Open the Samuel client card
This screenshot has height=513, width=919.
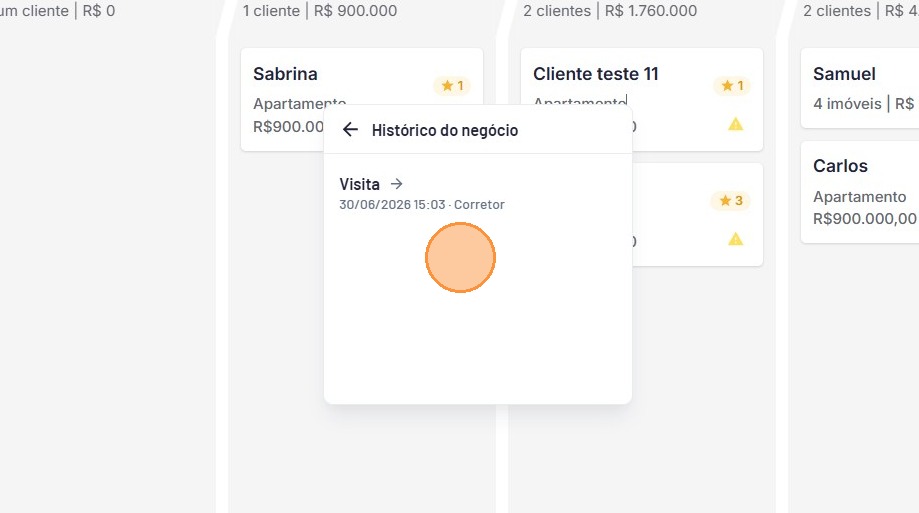[x=860, y=88]
